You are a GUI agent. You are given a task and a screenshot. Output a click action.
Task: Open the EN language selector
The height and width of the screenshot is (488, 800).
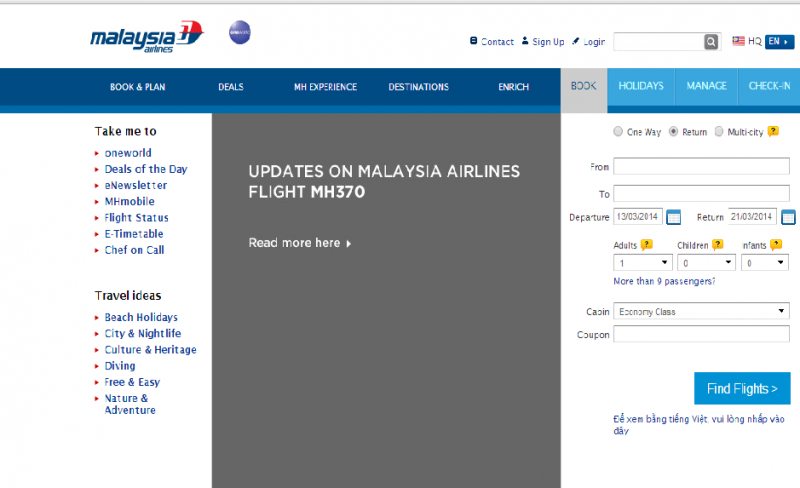coord(779,41)
